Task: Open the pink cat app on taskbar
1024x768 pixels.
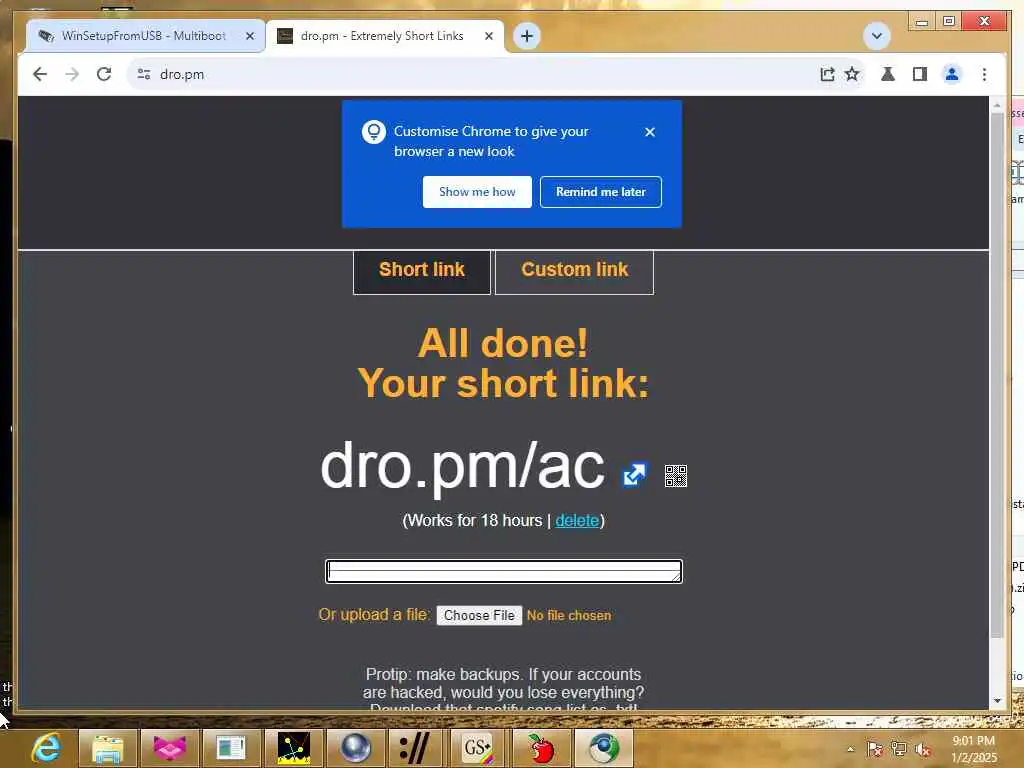Action: click(x=169, y=748)
